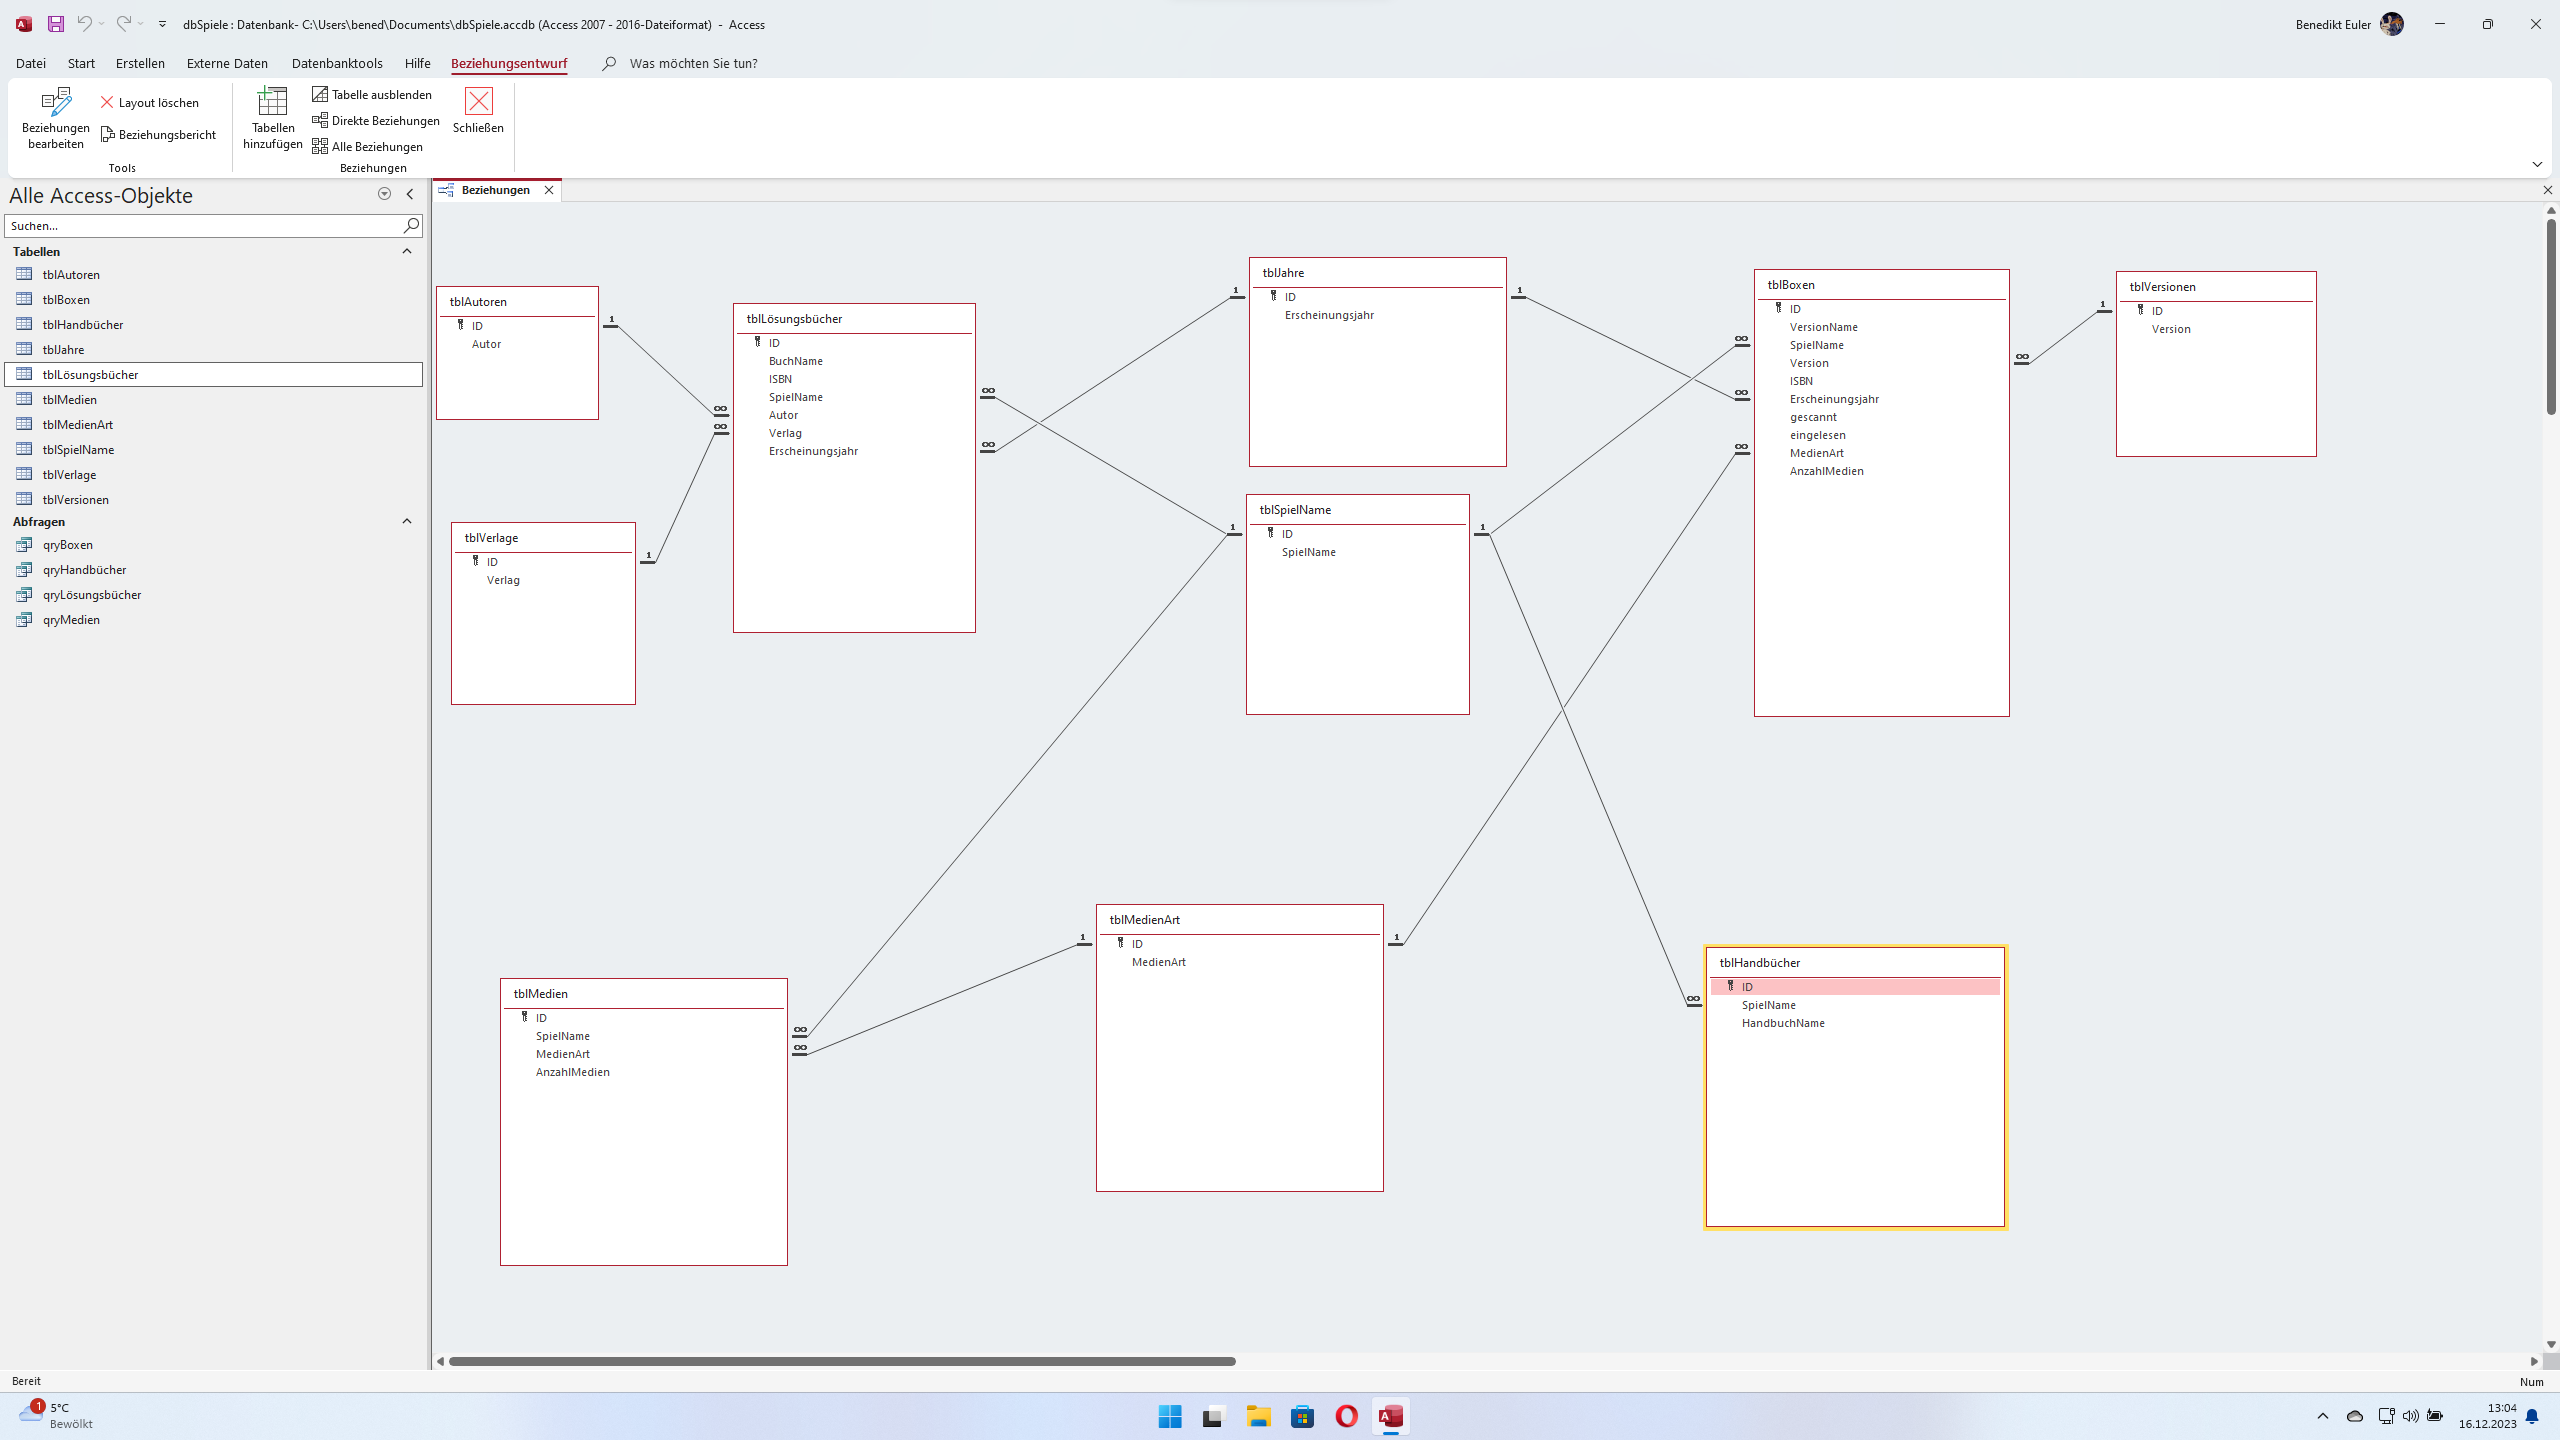The width and height of the screenshot is (2560, 1440).
Task: Select tblMedienArt in the navigation pane
Action: [x=78, y=425]
